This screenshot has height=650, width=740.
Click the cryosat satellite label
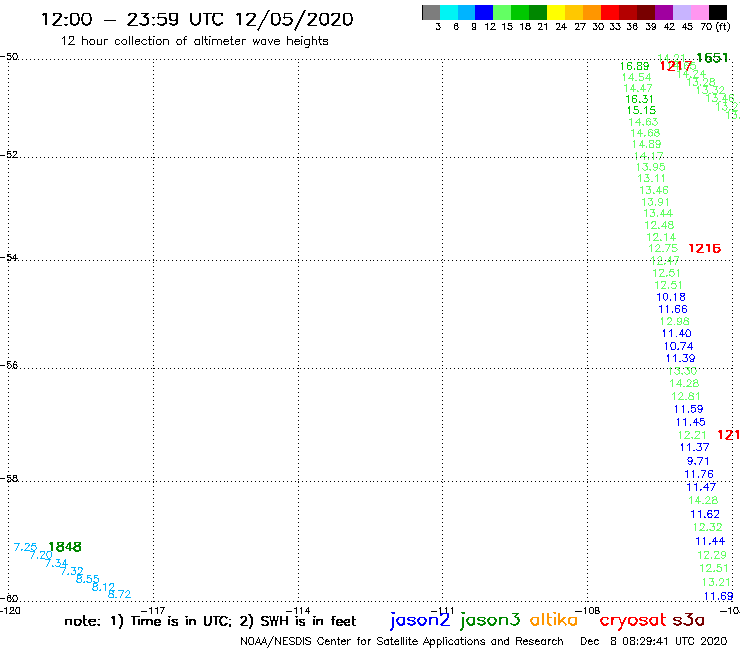click(x=632, y=621)
